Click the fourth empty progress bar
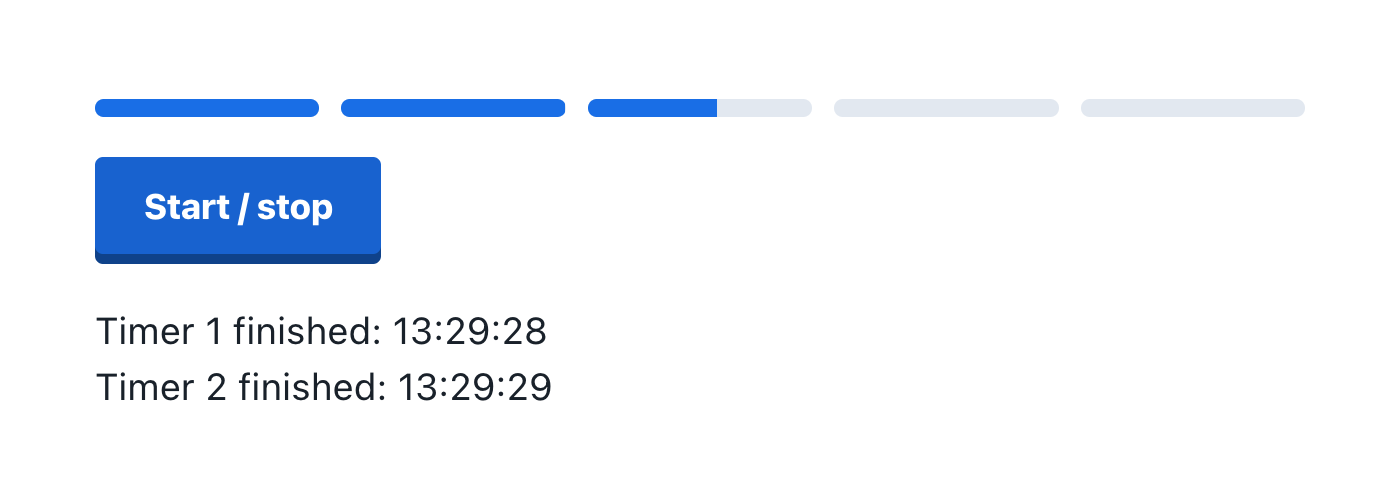 (x=946, y=108)
